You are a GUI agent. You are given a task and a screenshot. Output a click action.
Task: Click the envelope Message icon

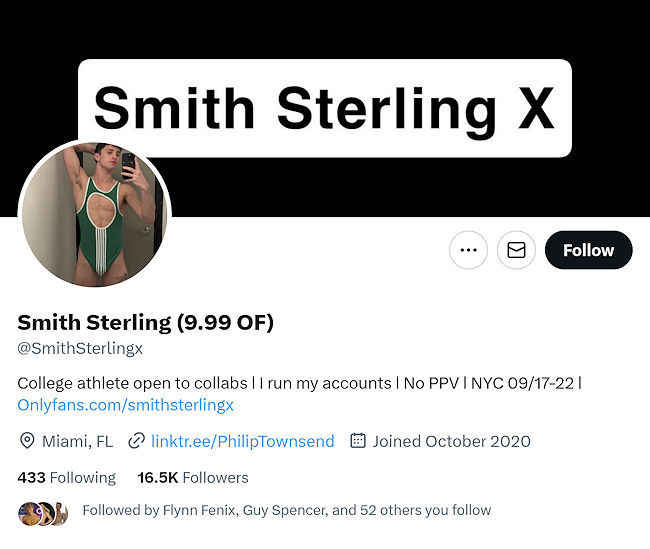[516, 250]
